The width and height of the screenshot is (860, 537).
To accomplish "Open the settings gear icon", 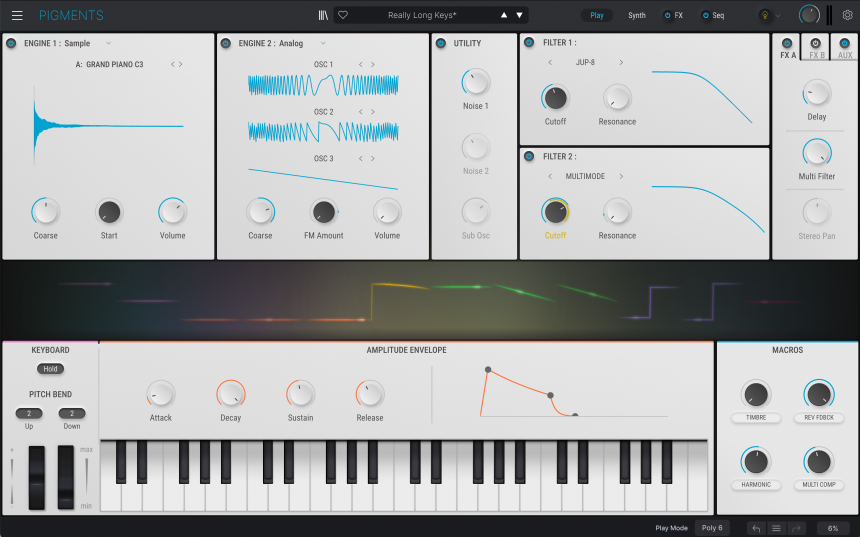I will point(847,15).
